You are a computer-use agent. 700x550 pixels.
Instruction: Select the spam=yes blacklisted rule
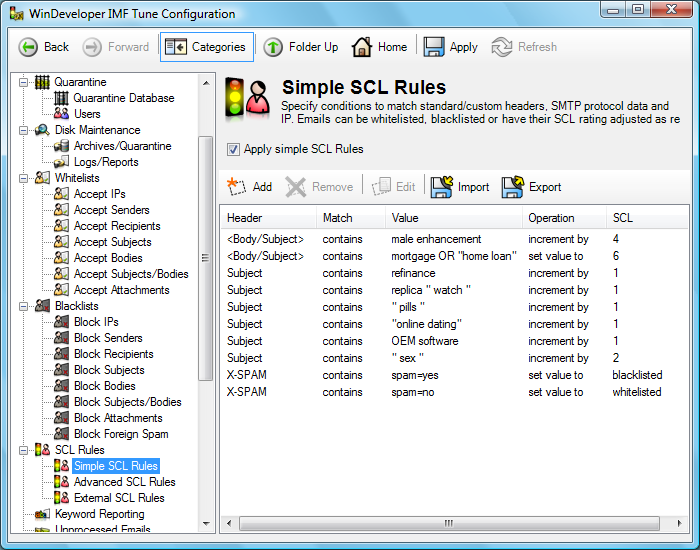(454, 375)
